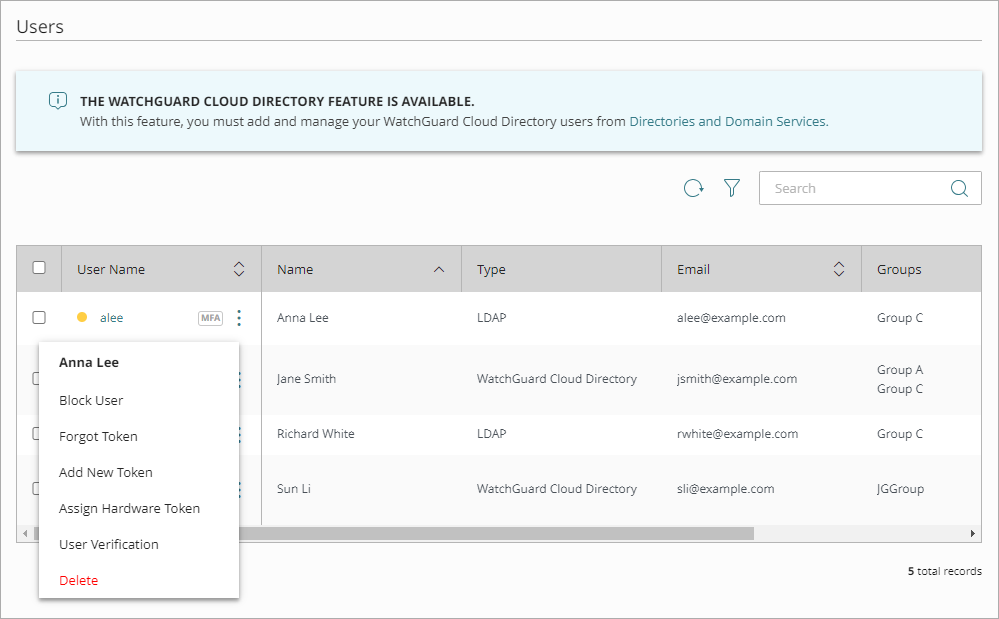Open the Directories and Domain Services link
This screenshot has width=999, height=619.
(x=727, y=121)
